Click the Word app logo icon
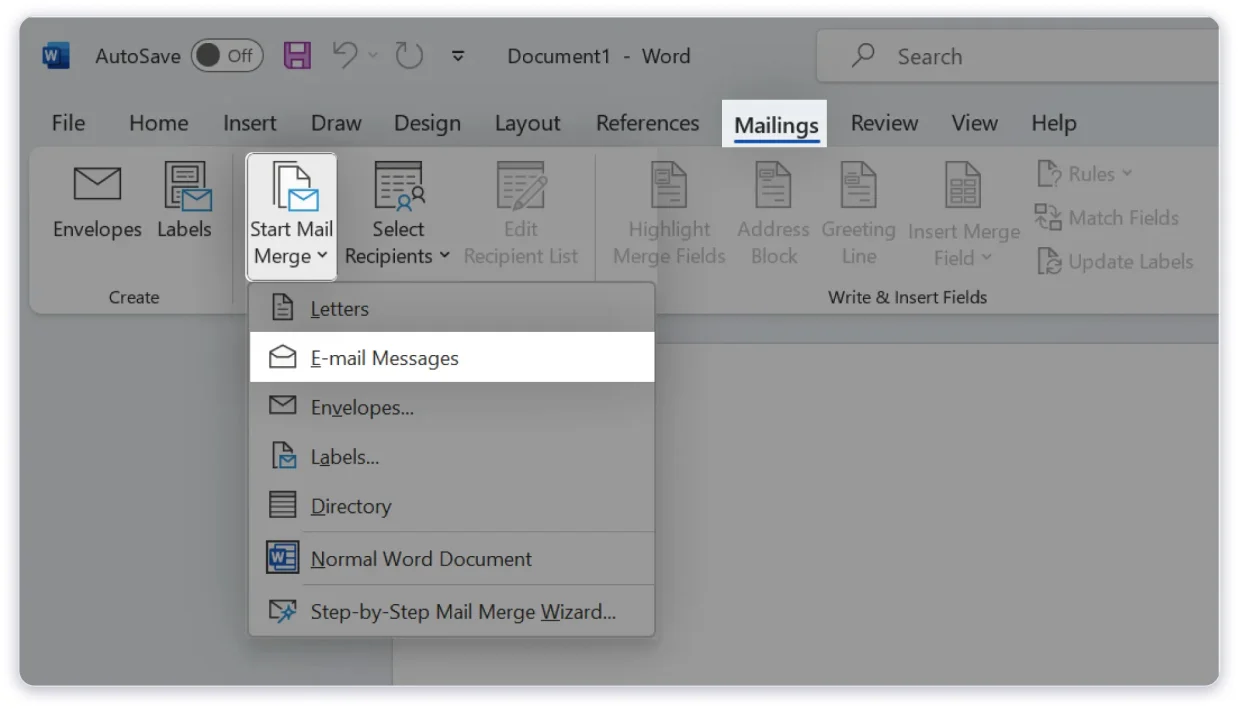Viewport: 1239px width, 709px height. point(55,56)
